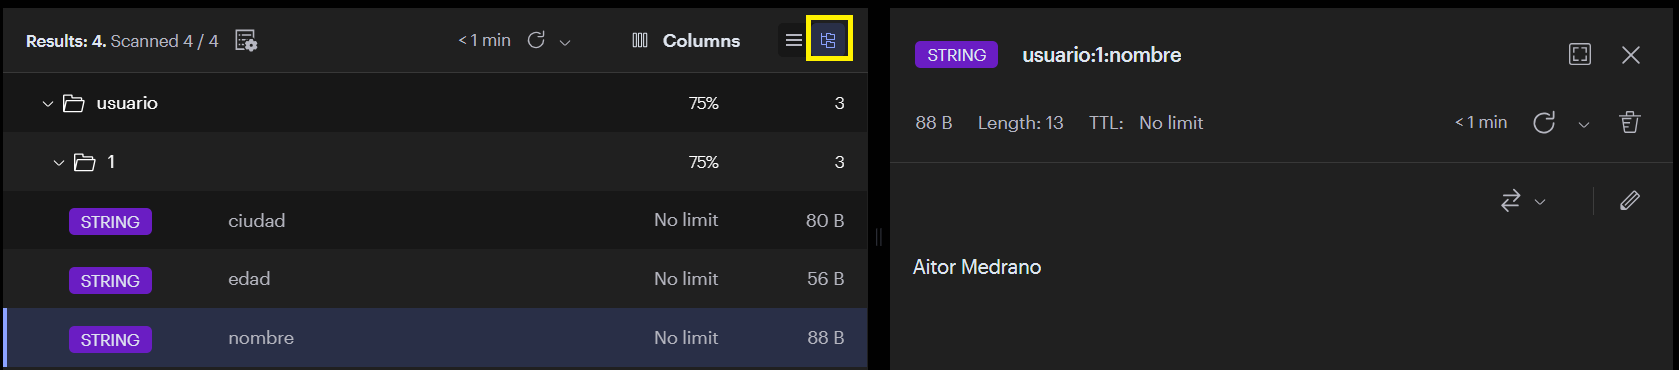Refresh the key list

click(536, 40)
